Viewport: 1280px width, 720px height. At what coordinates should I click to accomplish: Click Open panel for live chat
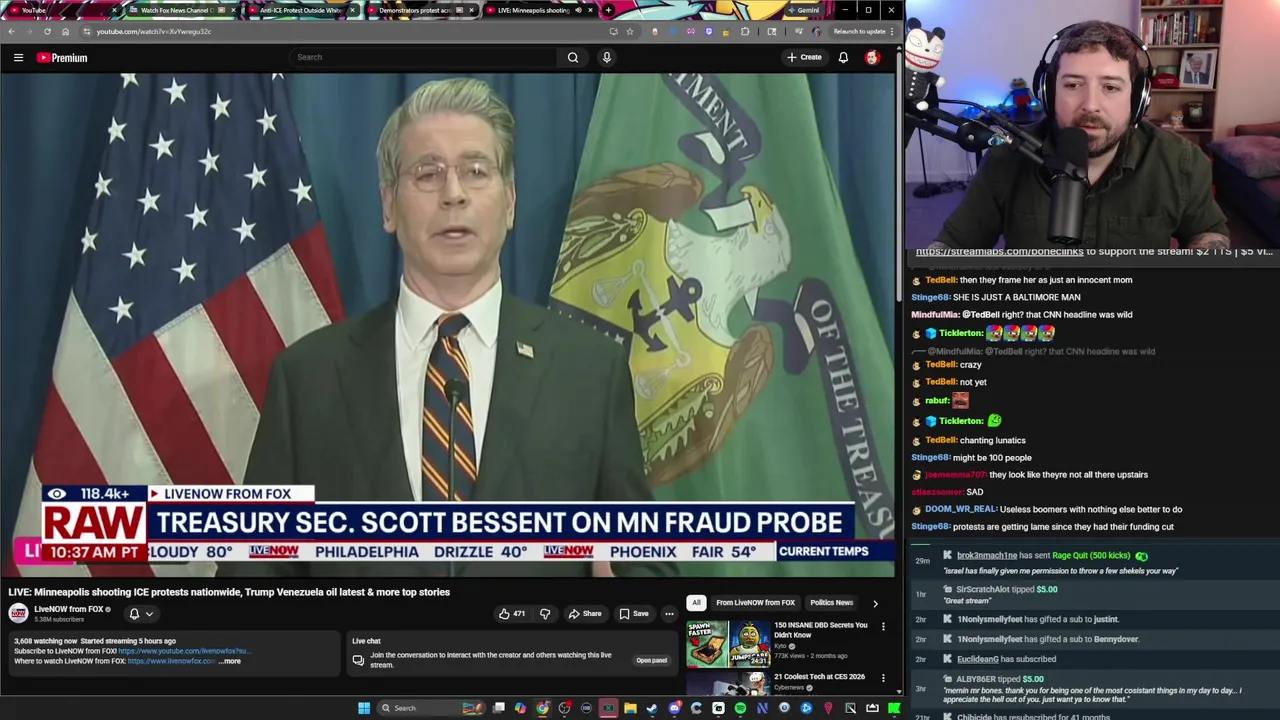pos(651,660)
